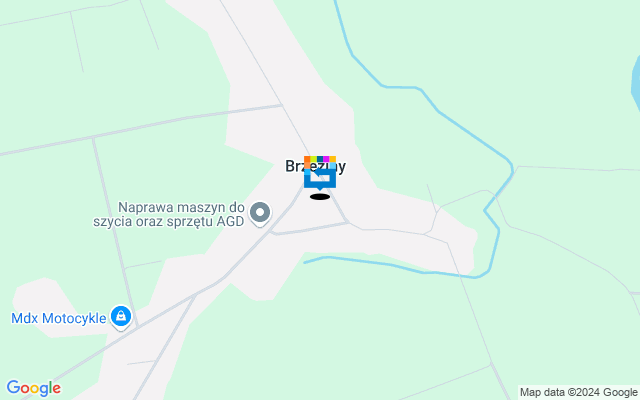Select the grey Naprawa maszyn location pin
The image size is (640, 400).
click(260, 213)
